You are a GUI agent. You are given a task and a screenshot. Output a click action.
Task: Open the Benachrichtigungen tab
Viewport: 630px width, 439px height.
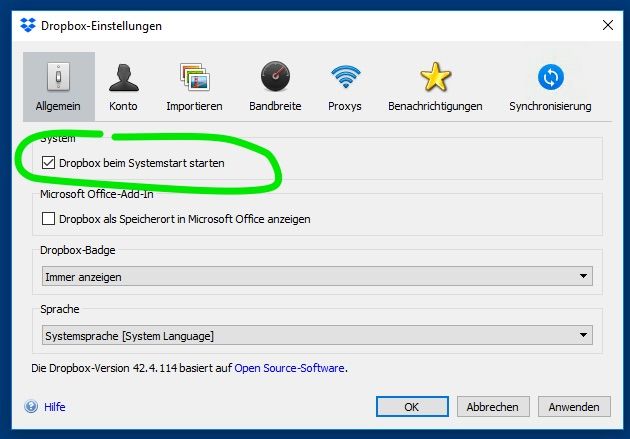(x=435, y=86)
